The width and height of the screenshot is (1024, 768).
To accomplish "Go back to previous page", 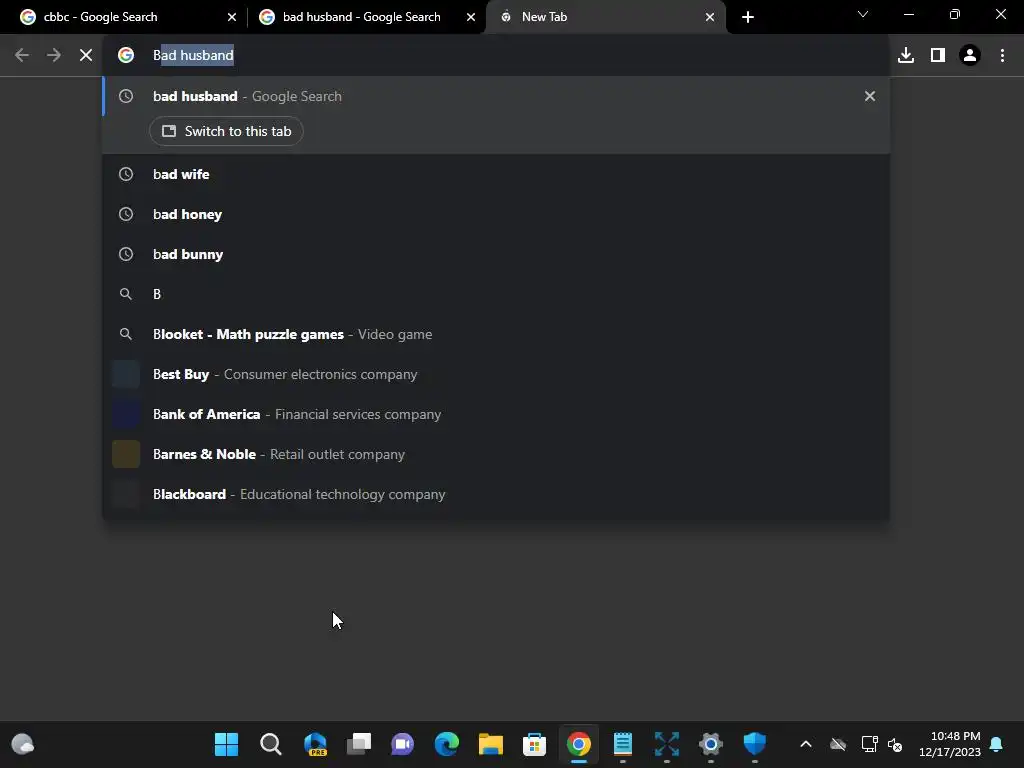I will coord(22,56).
